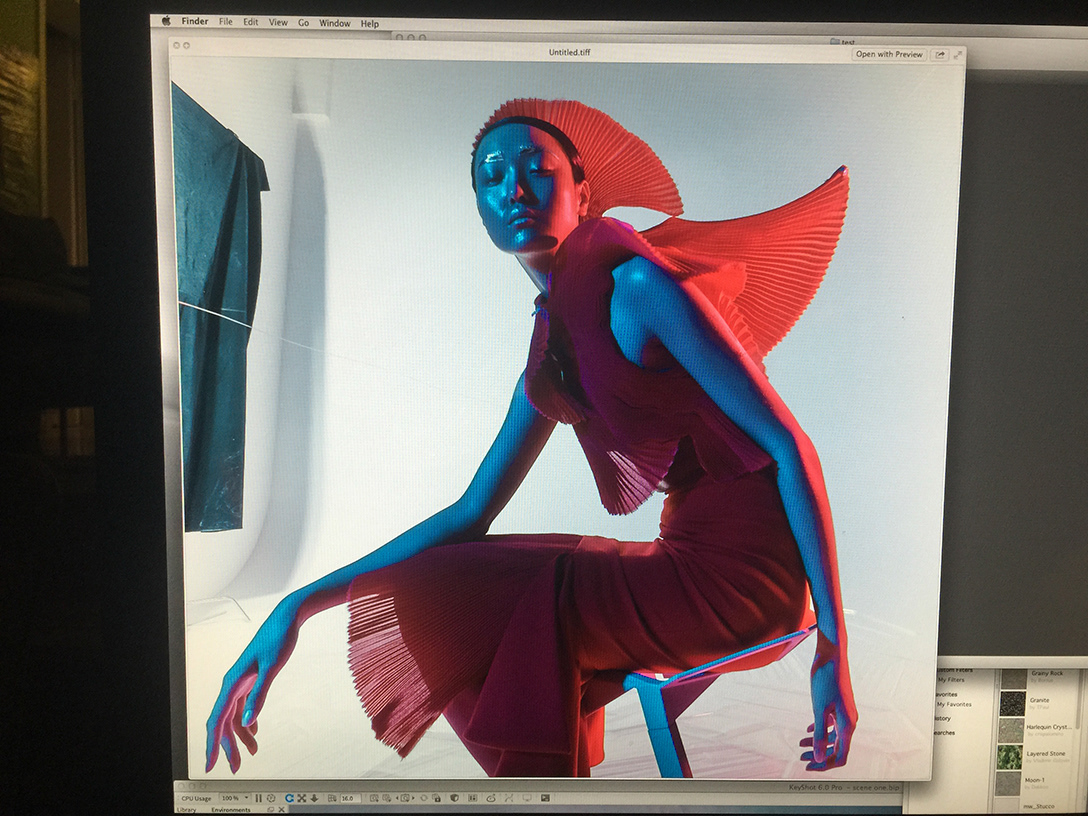The width and height of the screenshot is (1088, 816).
Task: Click the field of view icon beside the 16.0 field
Action: pos(332,799)
